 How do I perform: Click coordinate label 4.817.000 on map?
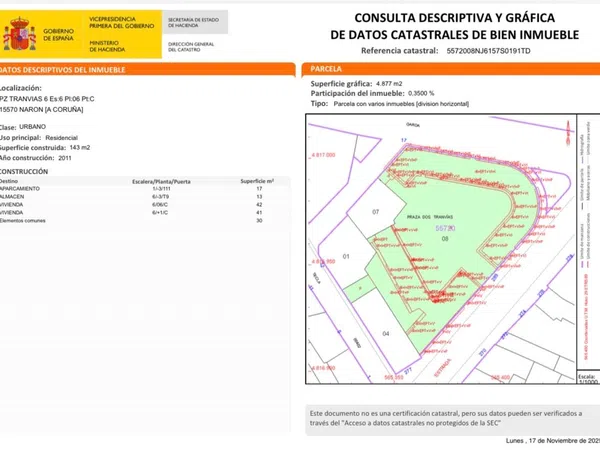click(x=324, y=155)
